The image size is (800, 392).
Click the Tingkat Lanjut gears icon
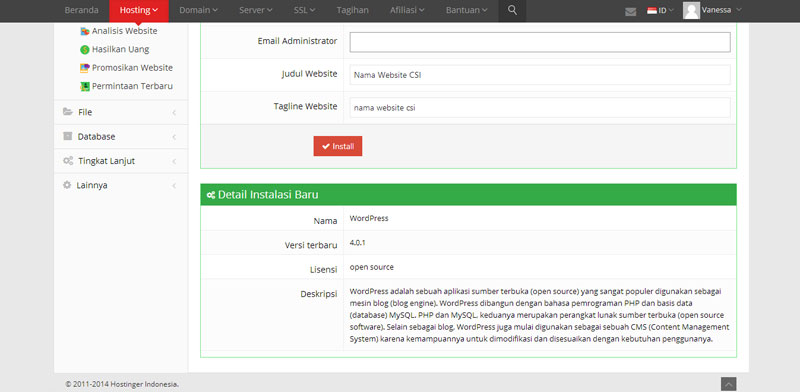tap(68, 161)
